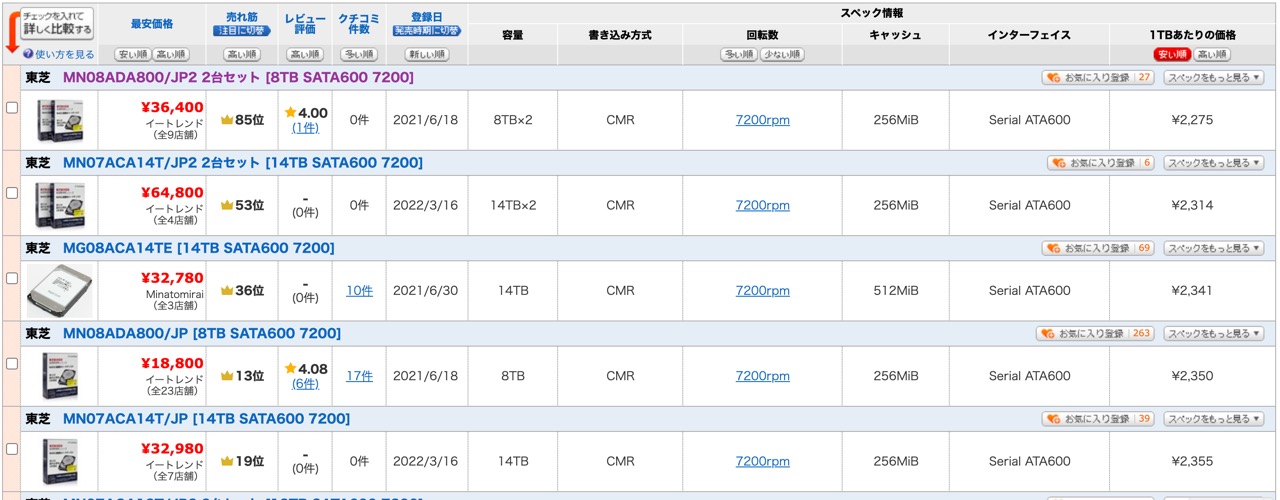Click the ¥64,800 lowest price
1280x500 pixels.
[173, 192]
